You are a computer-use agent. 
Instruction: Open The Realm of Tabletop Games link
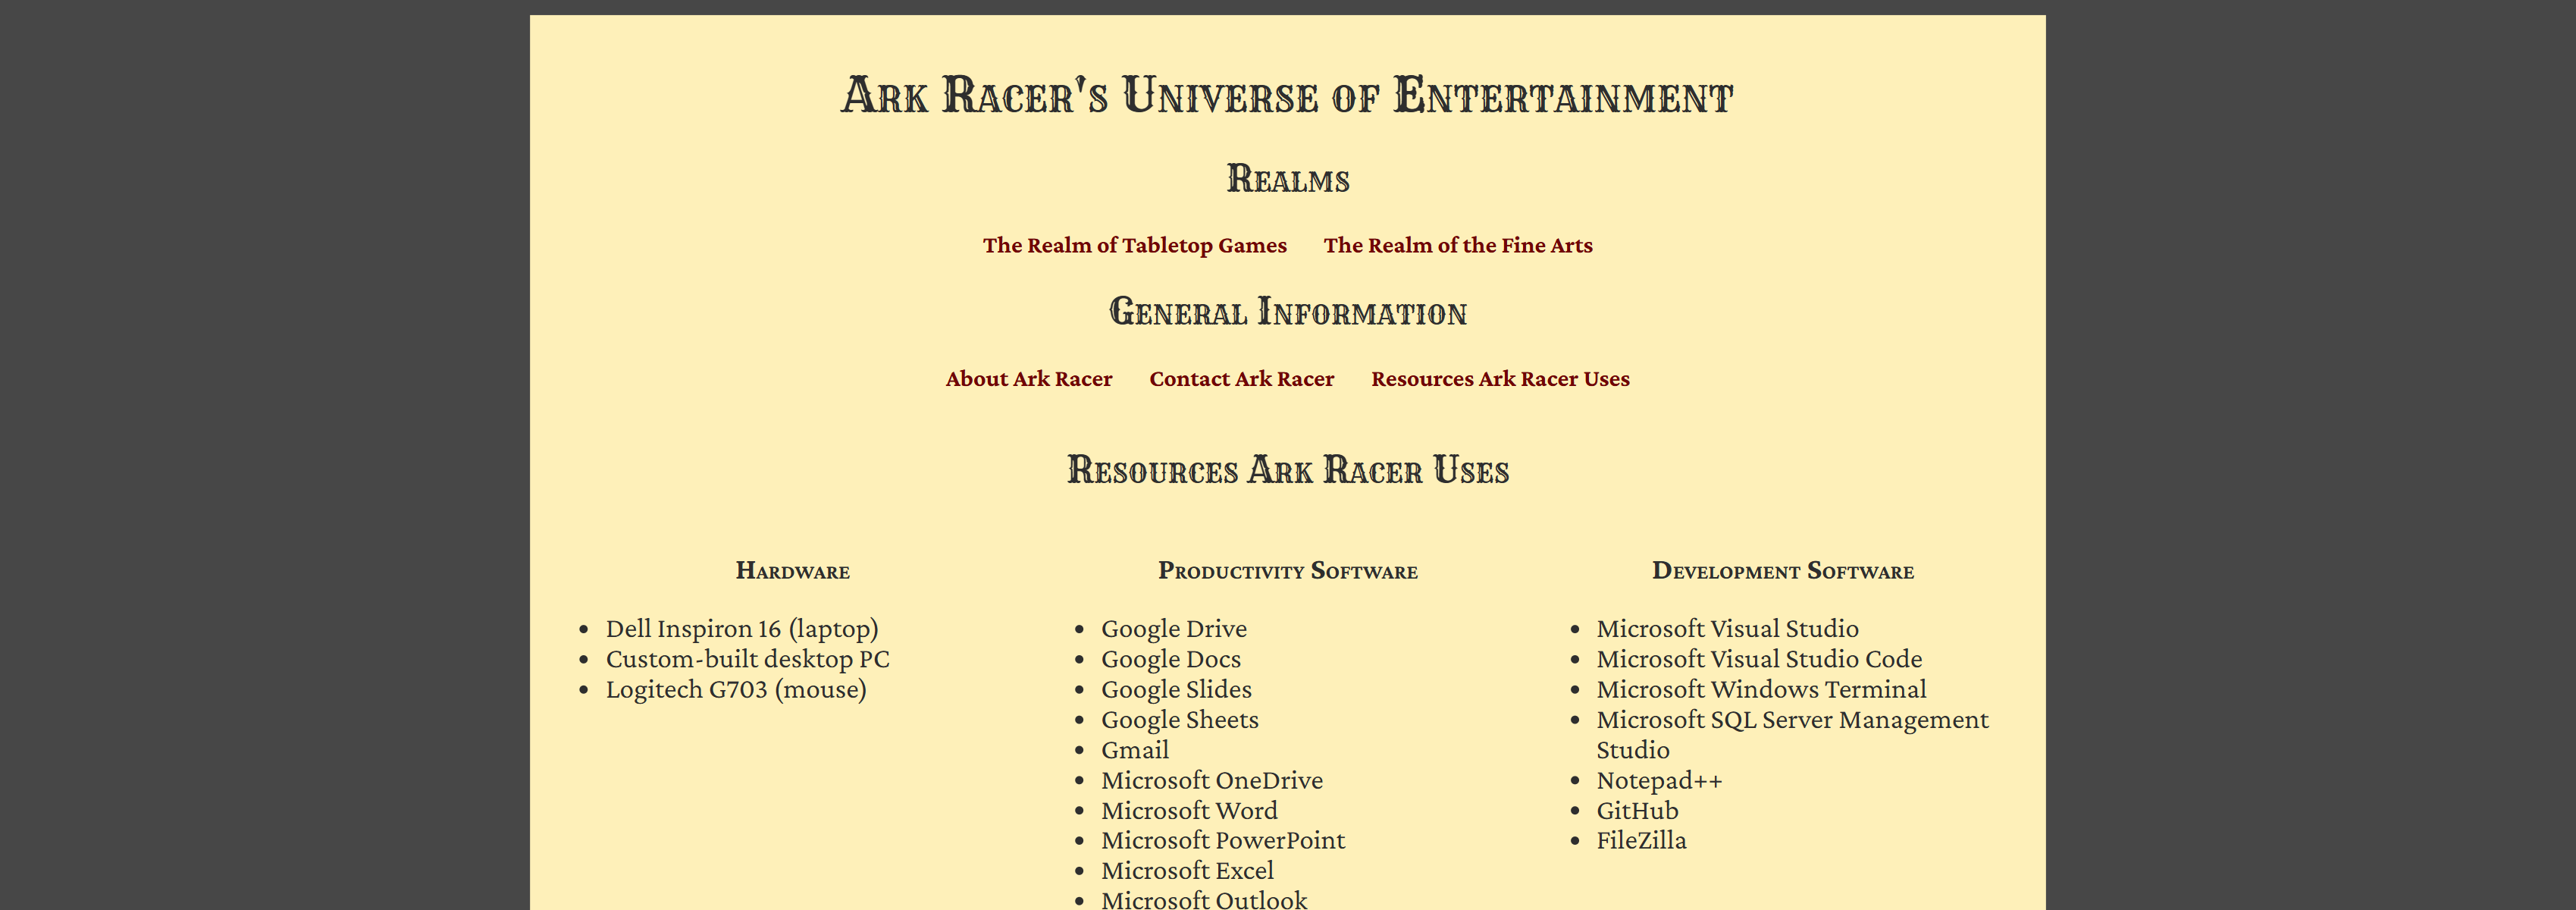[1134, 245]
